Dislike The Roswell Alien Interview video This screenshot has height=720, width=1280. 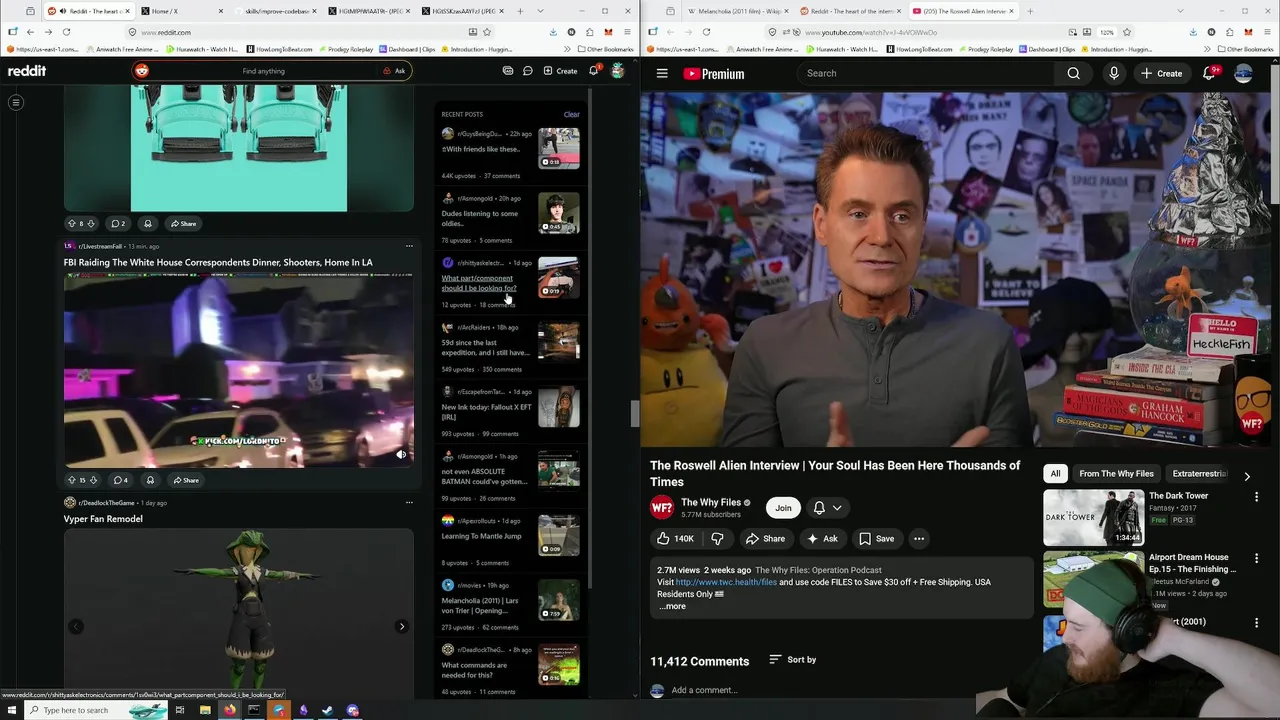[717, 538]
